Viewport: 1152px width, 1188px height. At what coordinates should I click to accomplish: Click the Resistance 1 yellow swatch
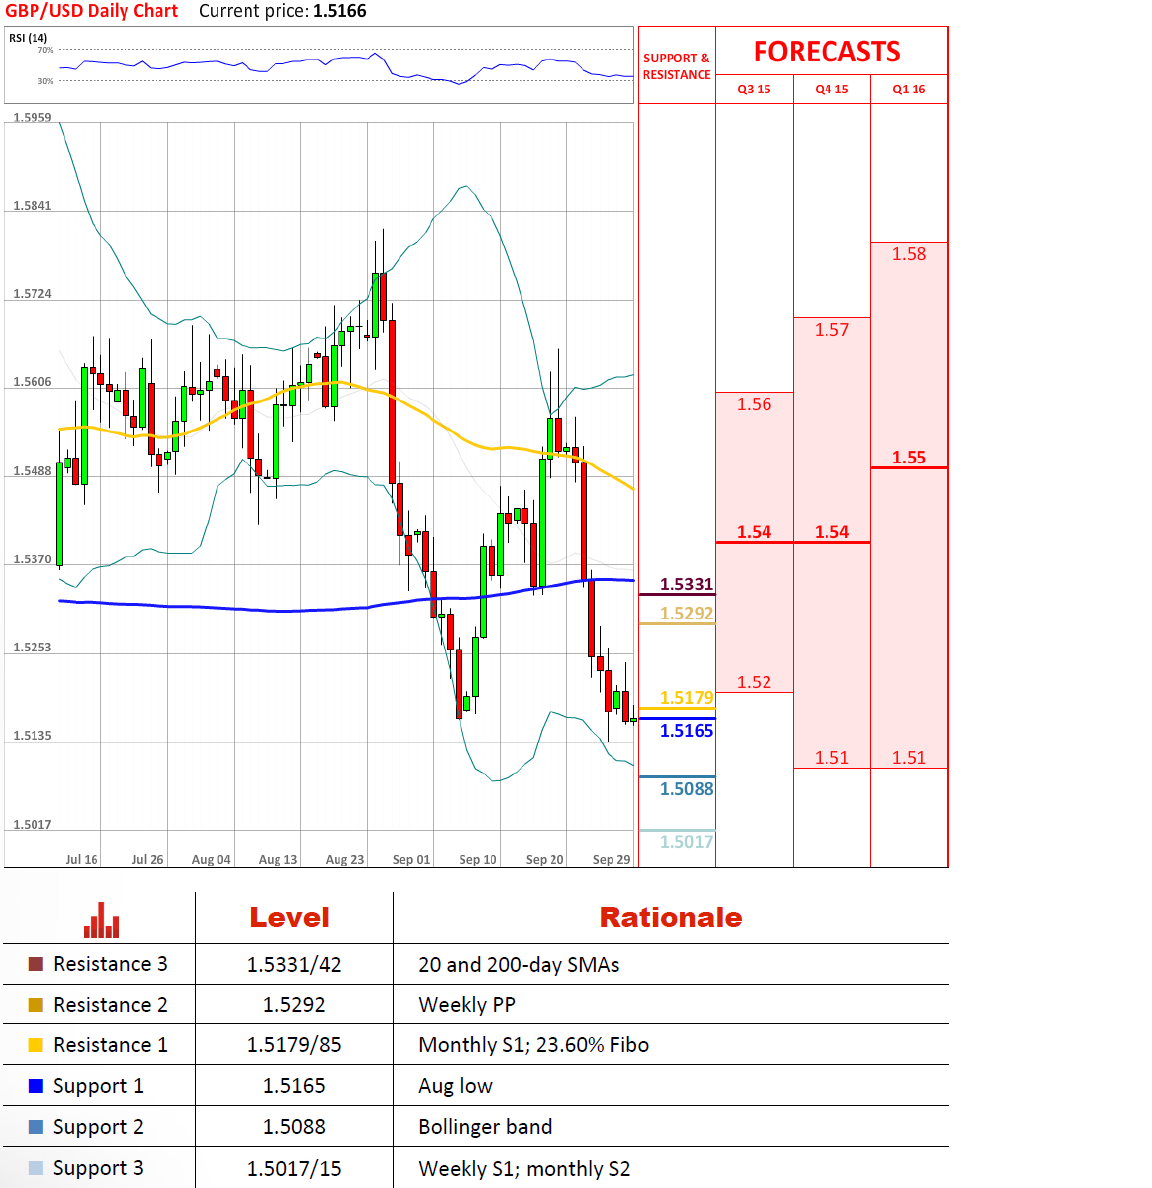[36, 1045]
